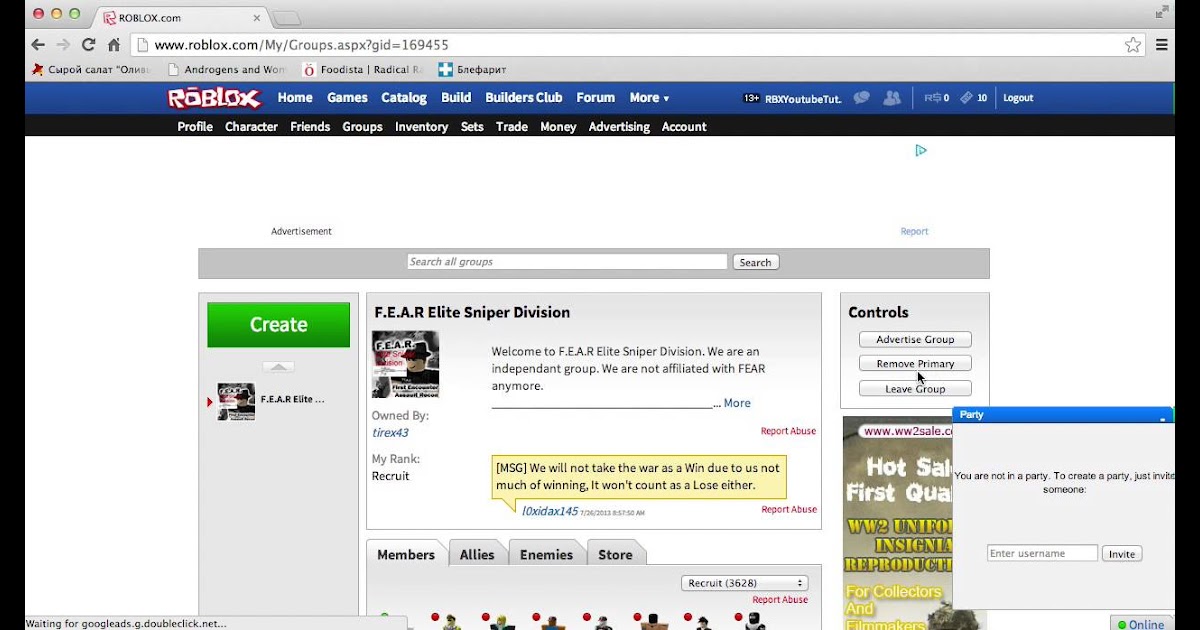Open Inventory in the sub-navigation
1200x630 pixels.
421,127
